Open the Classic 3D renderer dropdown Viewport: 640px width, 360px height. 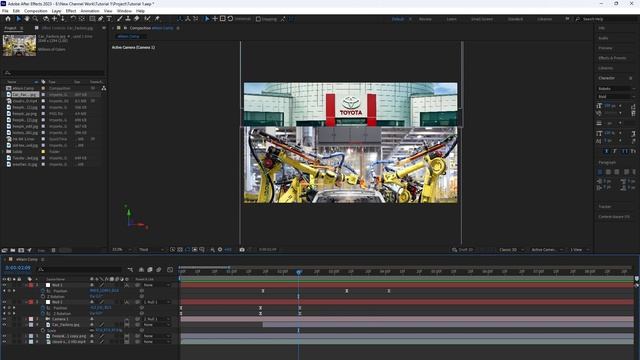point(511,250)
